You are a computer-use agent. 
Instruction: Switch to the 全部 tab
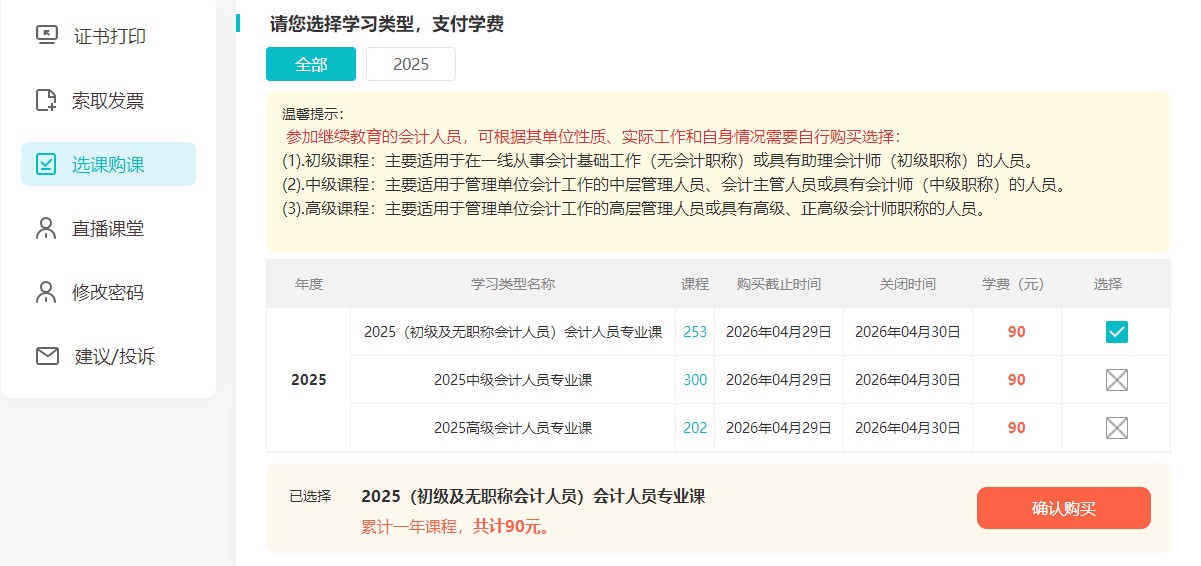pos(311,64)
